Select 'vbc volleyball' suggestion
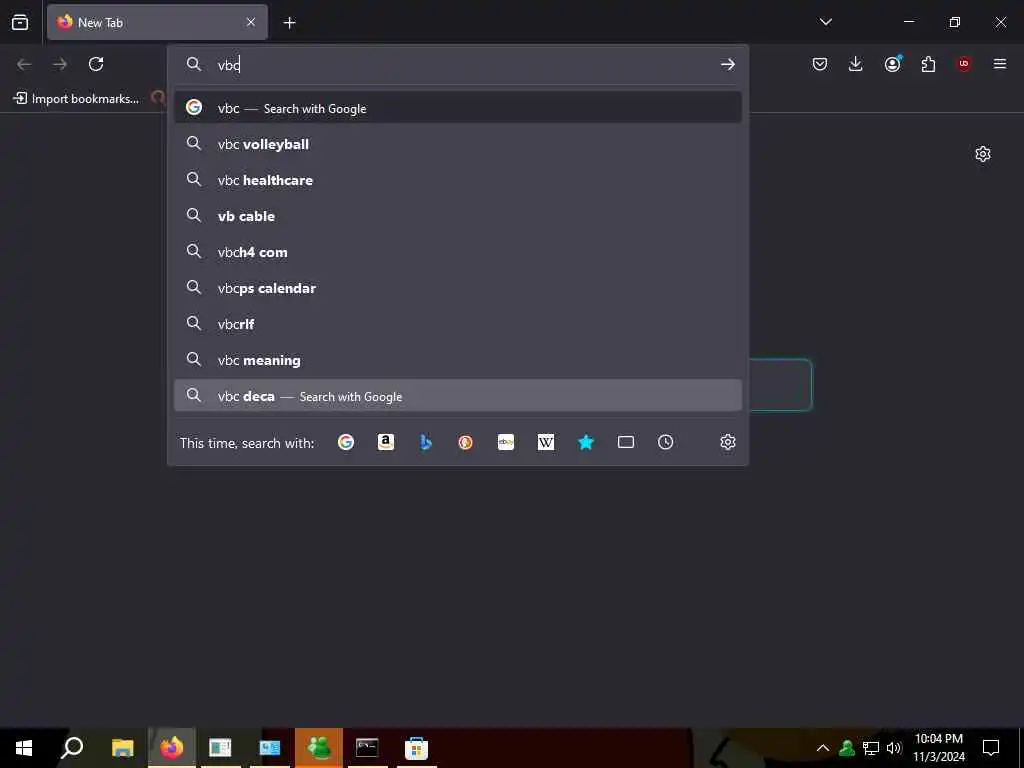Screen dimensions: 1024x768 coord(458,144)
